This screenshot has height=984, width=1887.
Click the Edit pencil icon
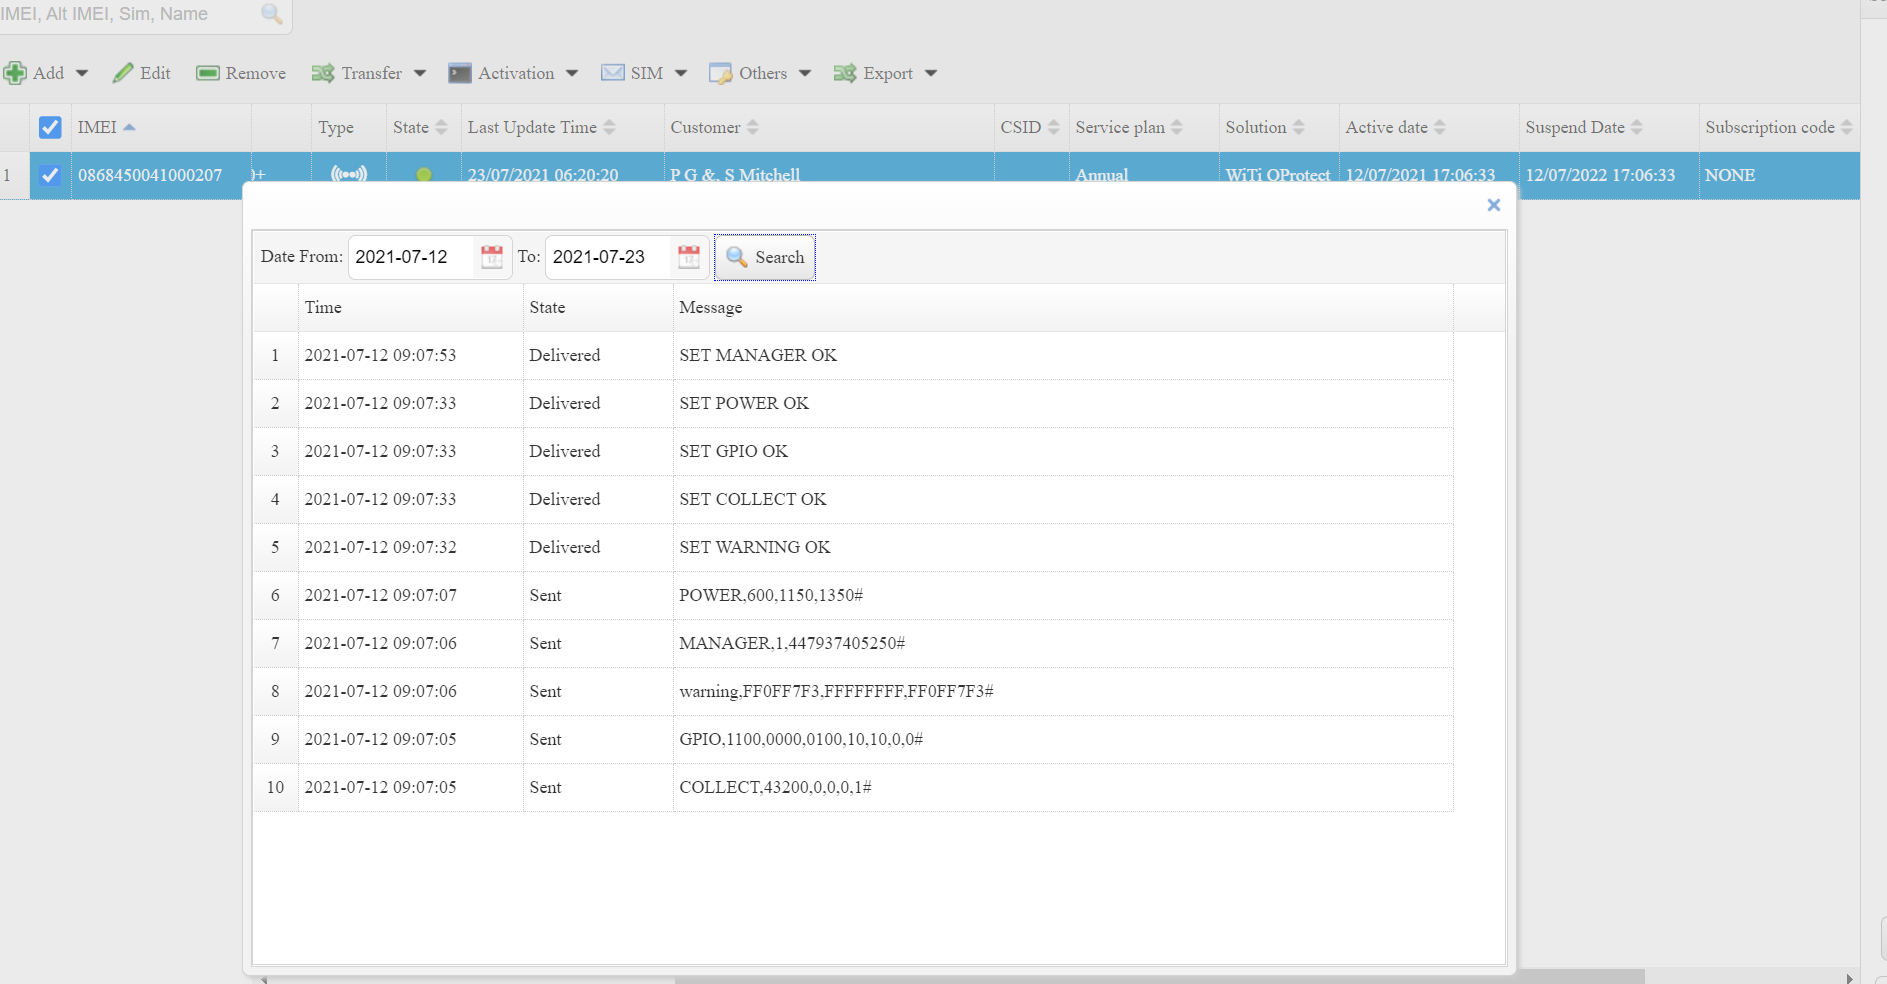(123, 73)
